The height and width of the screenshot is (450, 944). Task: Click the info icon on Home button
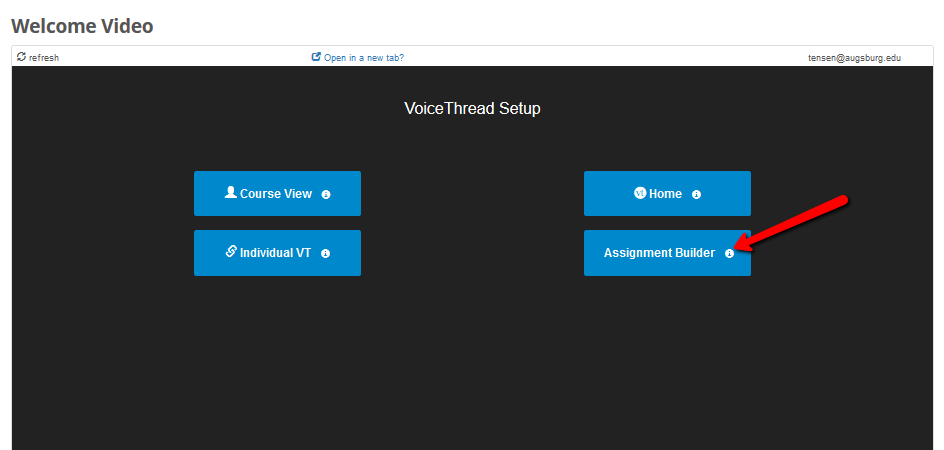696,195
